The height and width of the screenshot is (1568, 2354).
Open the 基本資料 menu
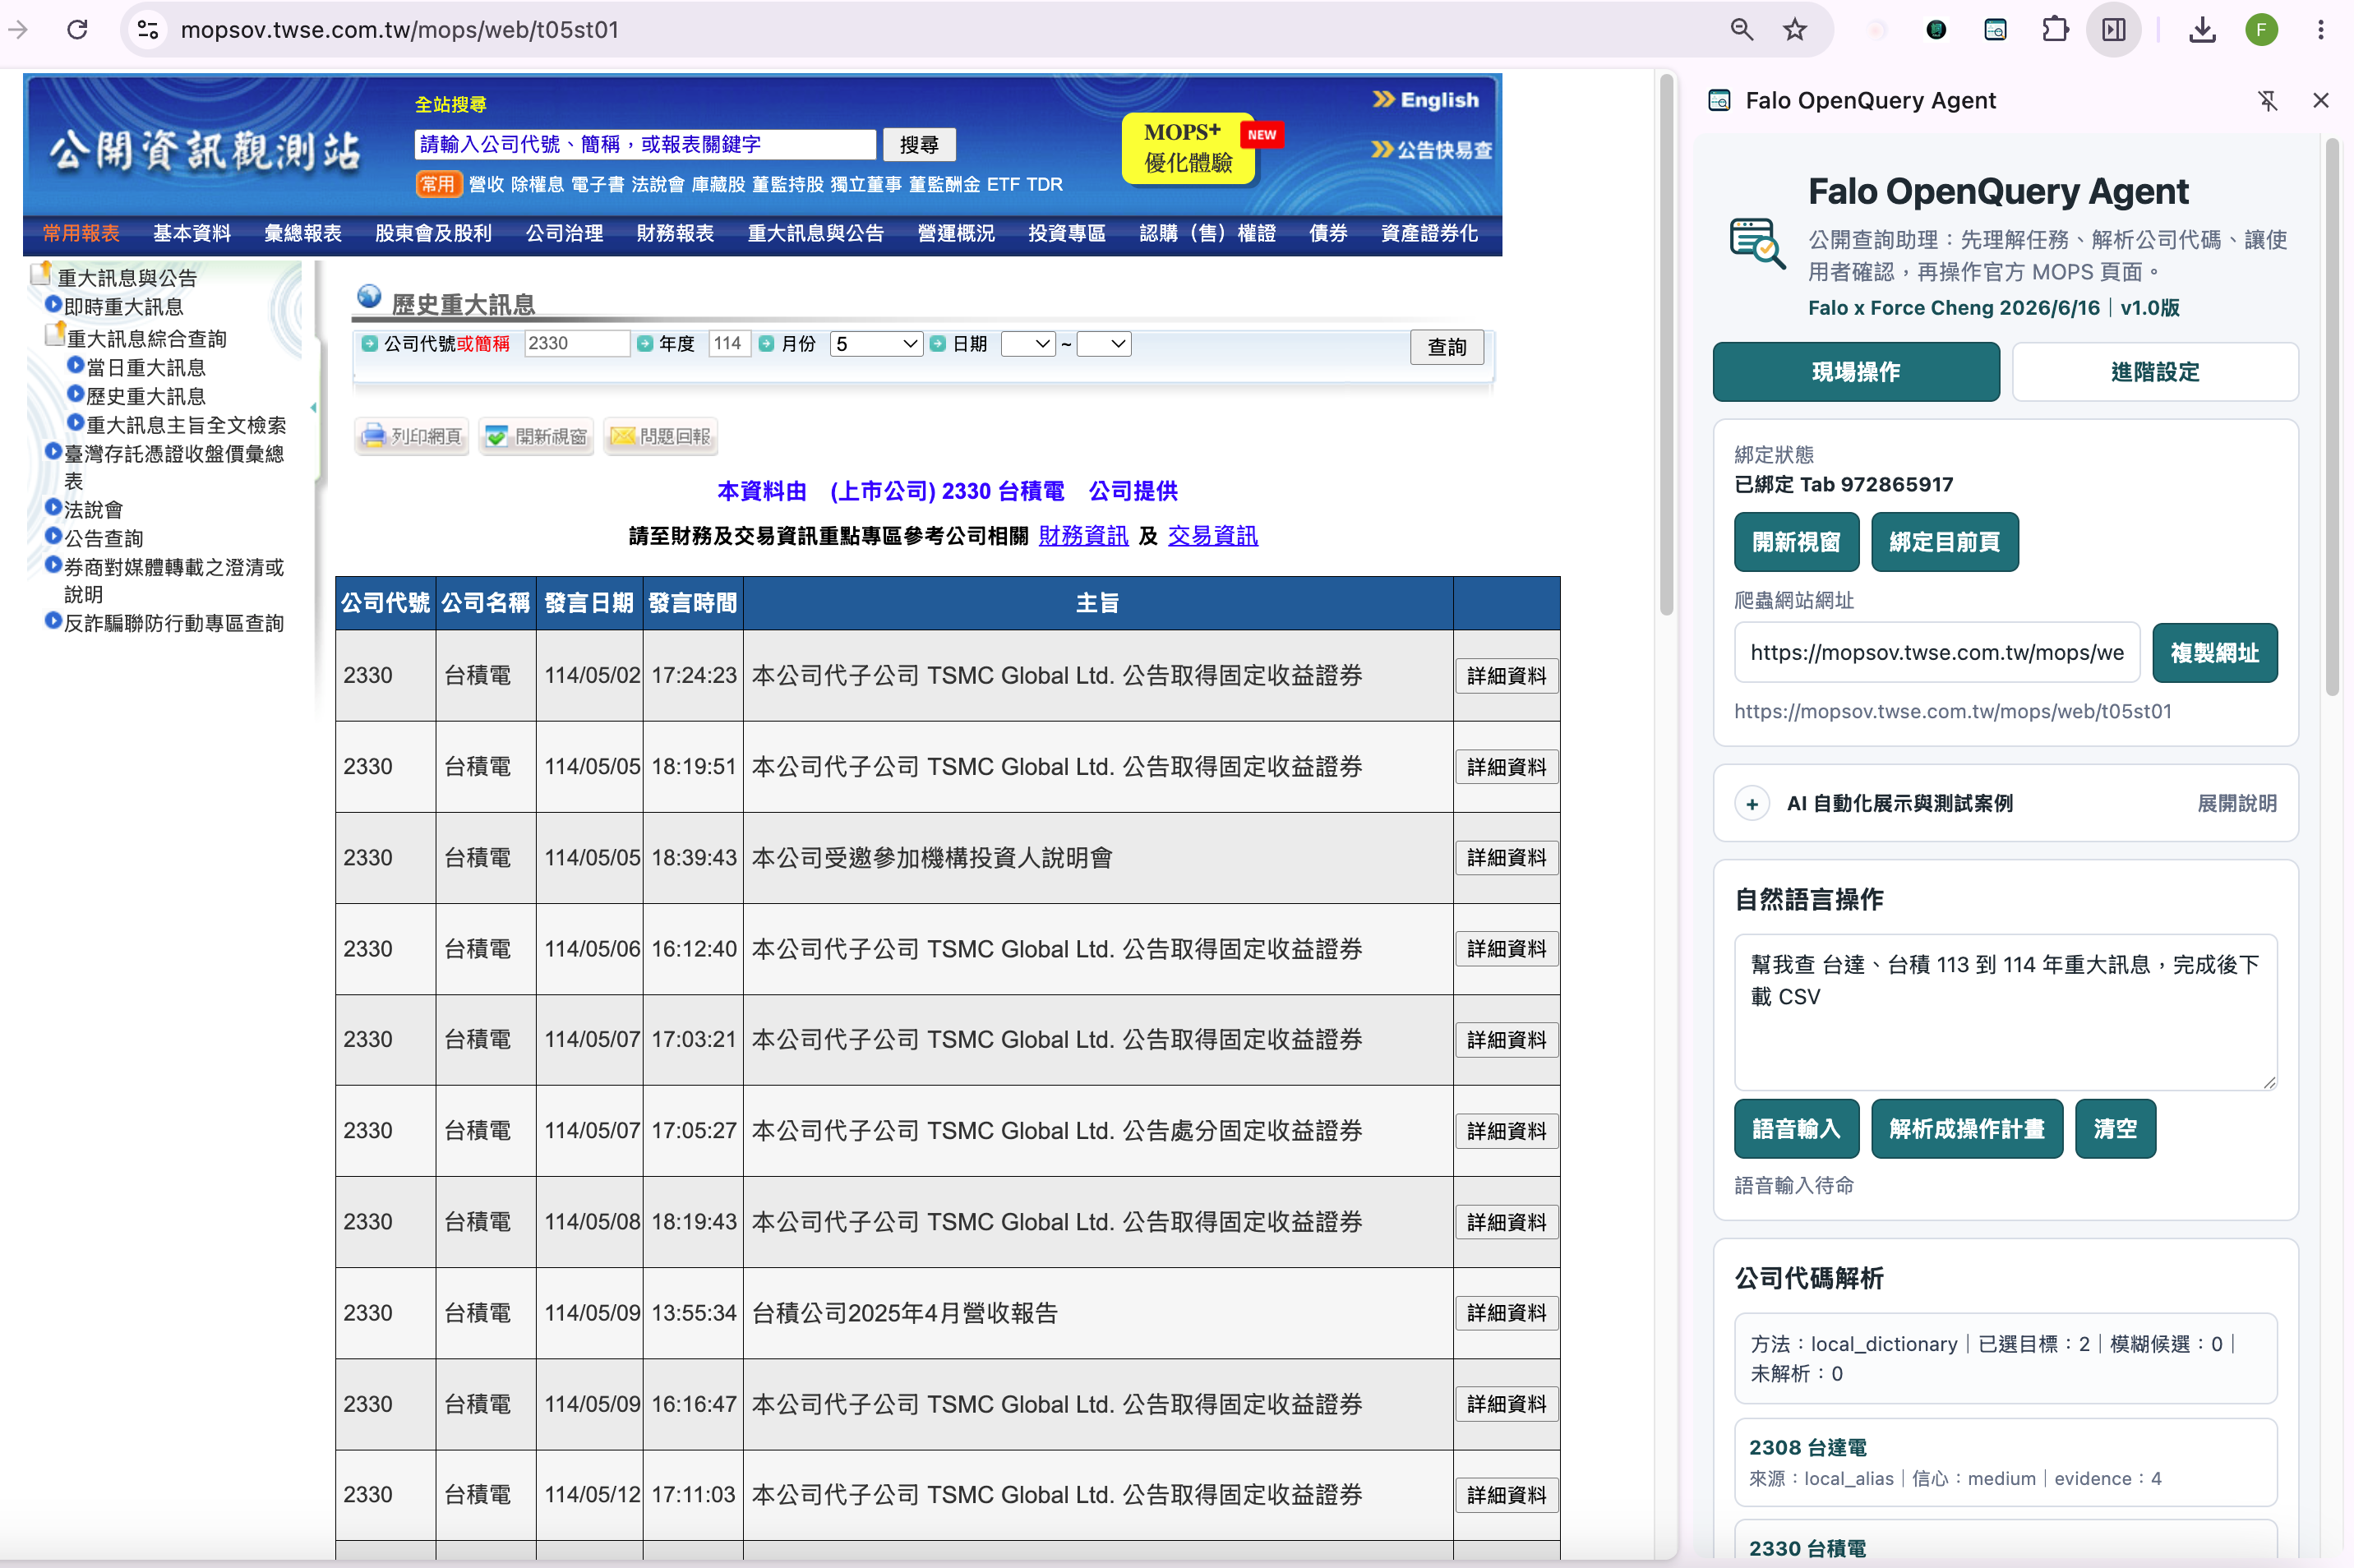192,234
